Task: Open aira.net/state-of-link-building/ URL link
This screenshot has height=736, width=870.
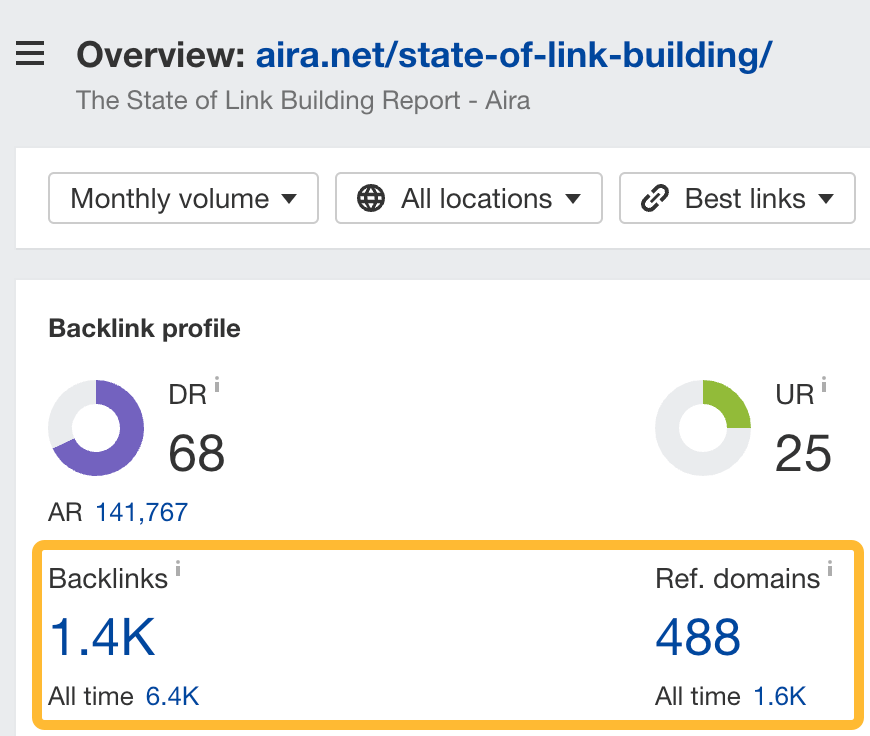Action: (x=514, y=56)
